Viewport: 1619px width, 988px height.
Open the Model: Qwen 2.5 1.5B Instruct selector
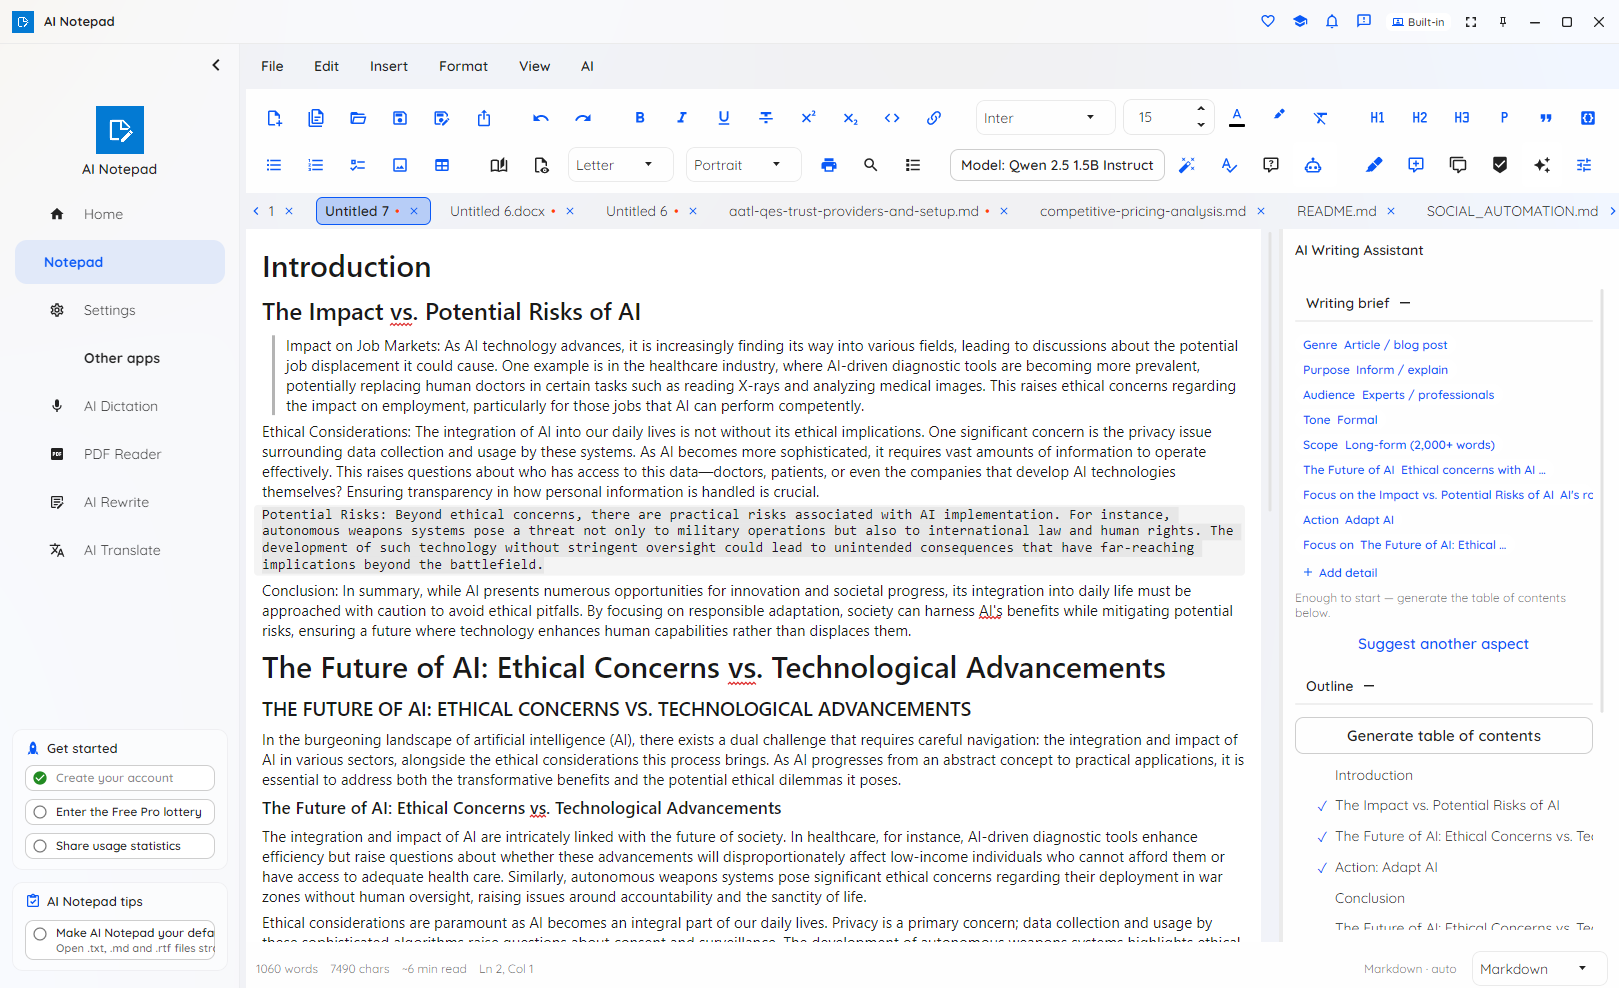1057,165
